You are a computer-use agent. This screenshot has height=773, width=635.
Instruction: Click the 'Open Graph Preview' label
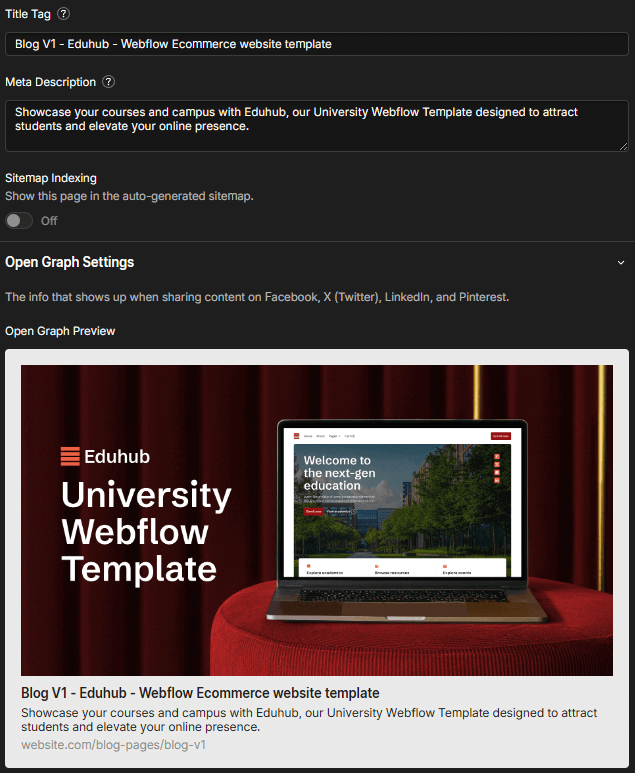coord(60,331)
